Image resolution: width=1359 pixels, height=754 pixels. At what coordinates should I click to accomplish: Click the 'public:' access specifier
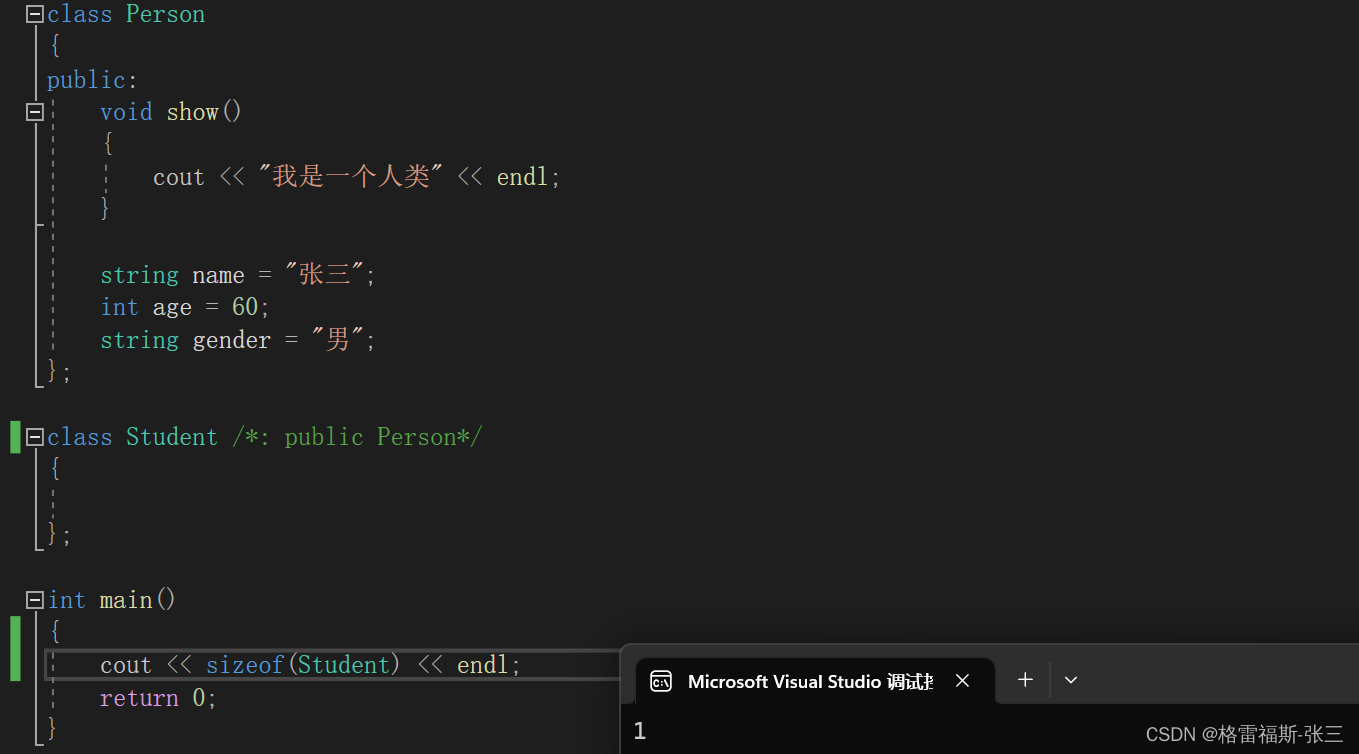tap(93, 80)
